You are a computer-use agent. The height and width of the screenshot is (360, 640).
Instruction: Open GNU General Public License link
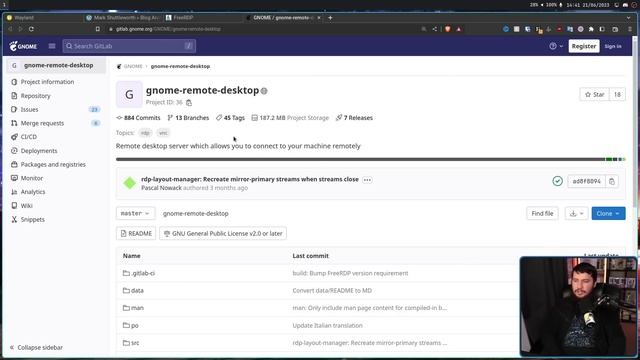[223, 233]
